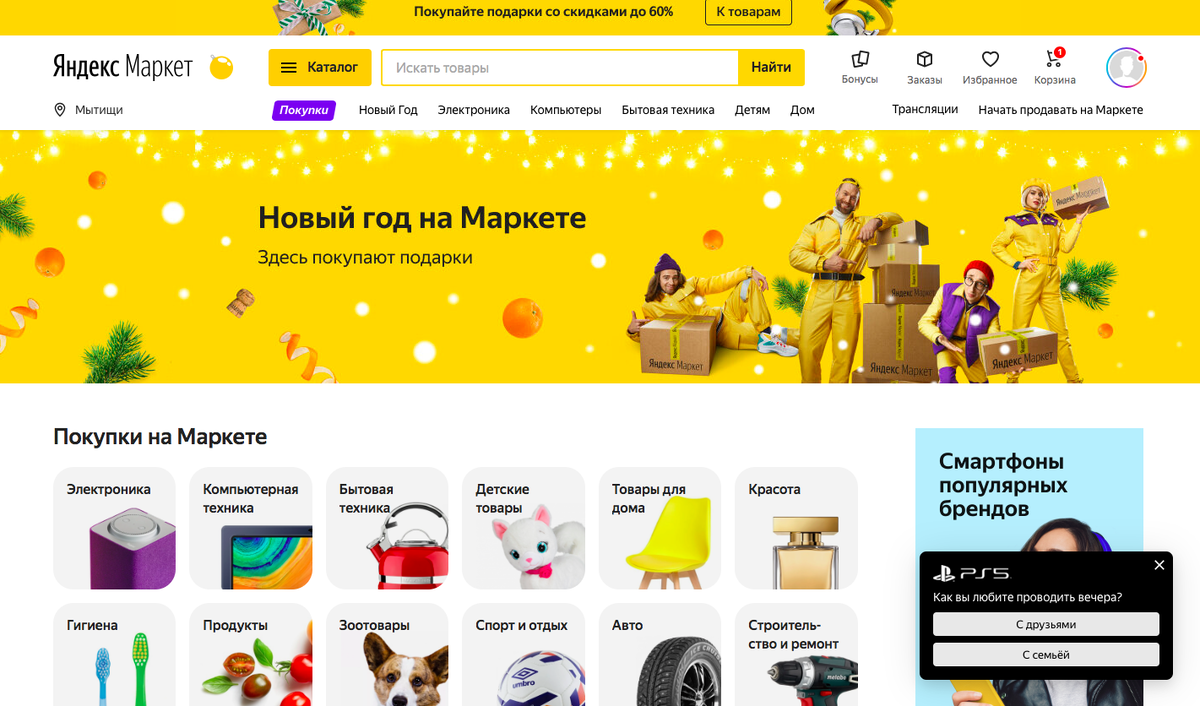Click the yellow ball icon beside logo

[221, 67]
